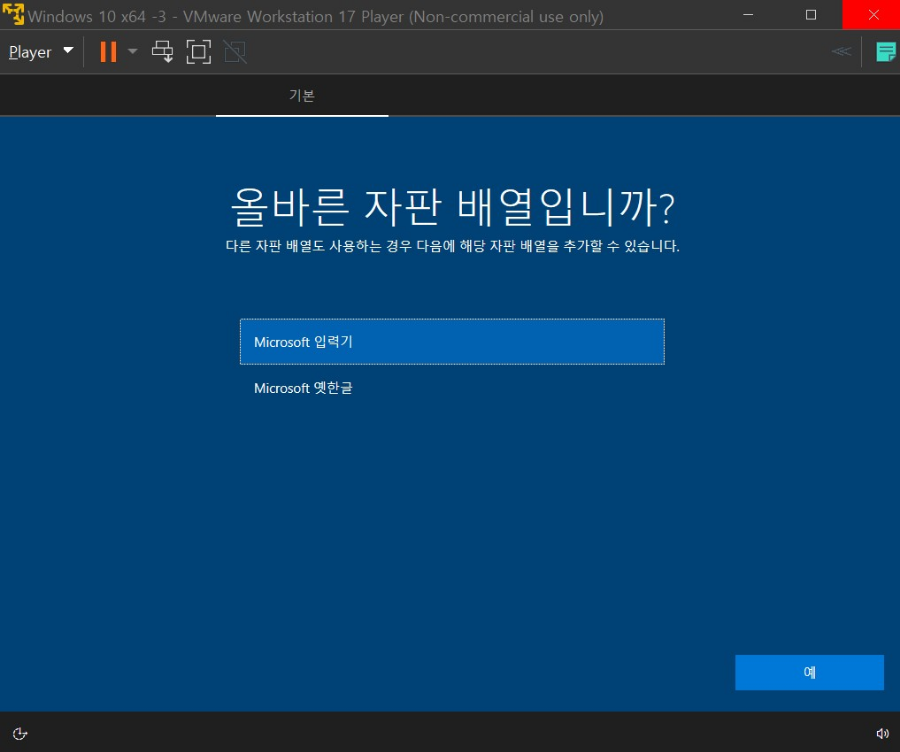This screenshot has width=900, height=752.
Task: Enter full screen mode
Action: (199, 52)
